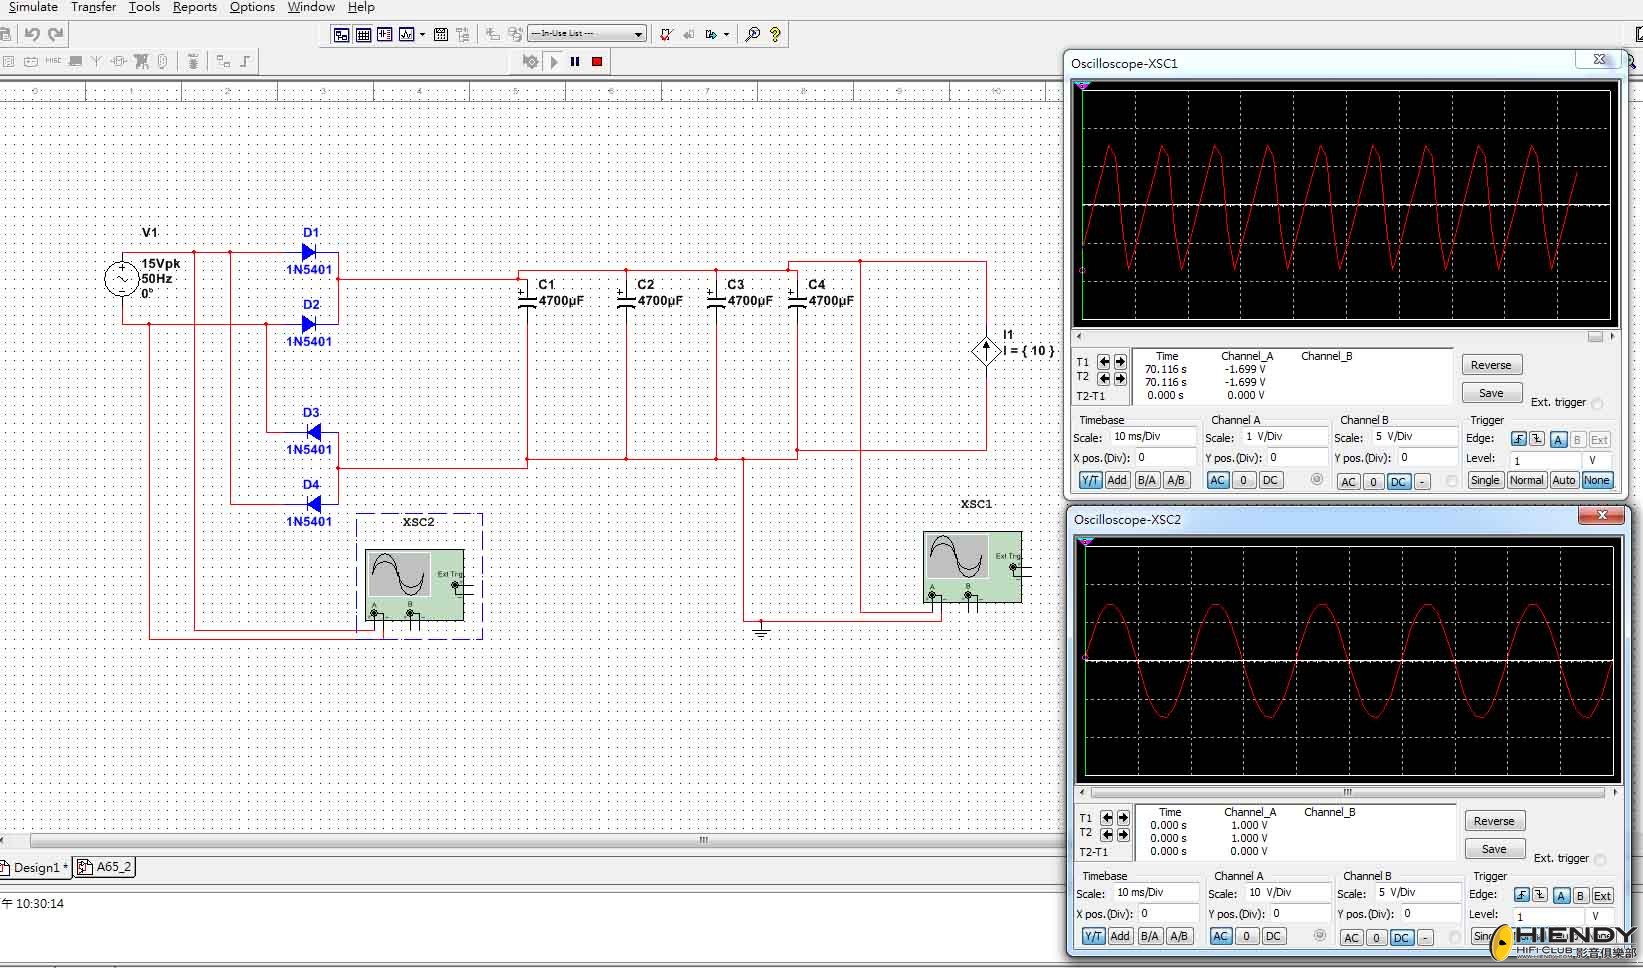Save waveform data in Oscilloscope-XSC2
The width and height of the screenshot is (1643, 968).
(1493, 848)
